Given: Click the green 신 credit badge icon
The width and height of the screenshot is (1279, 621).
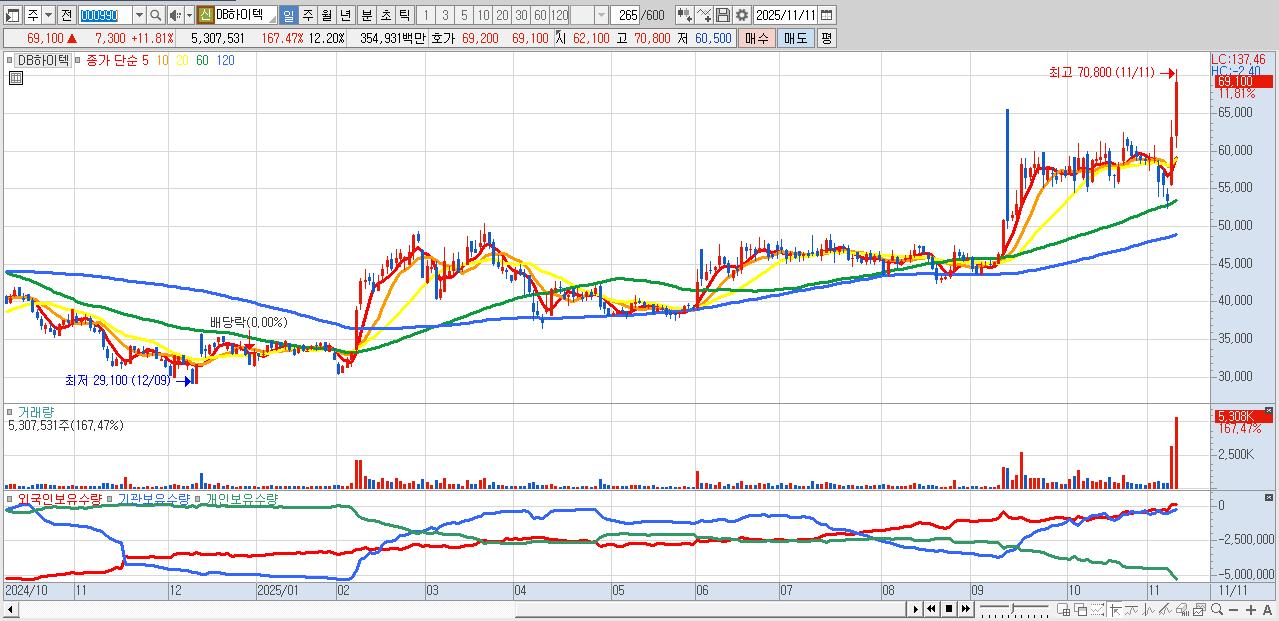Looking at the screenshot, I should tap(204, 15).
